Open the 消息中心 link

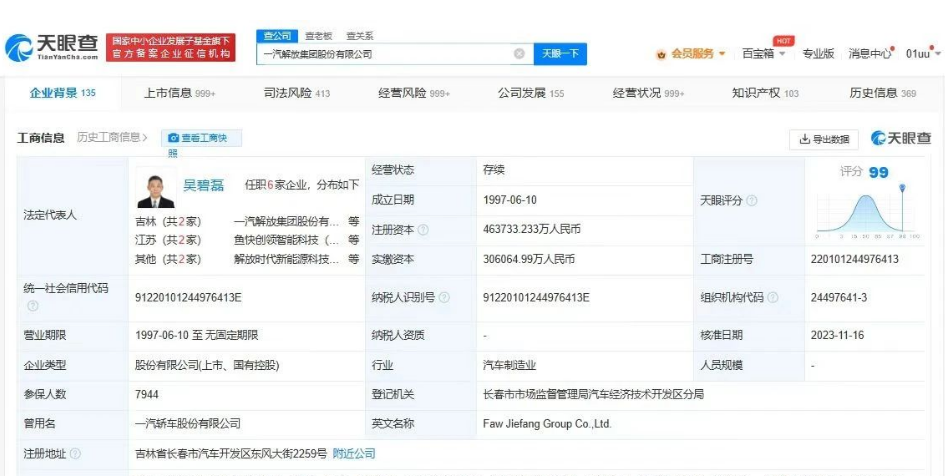click(870, 54)
